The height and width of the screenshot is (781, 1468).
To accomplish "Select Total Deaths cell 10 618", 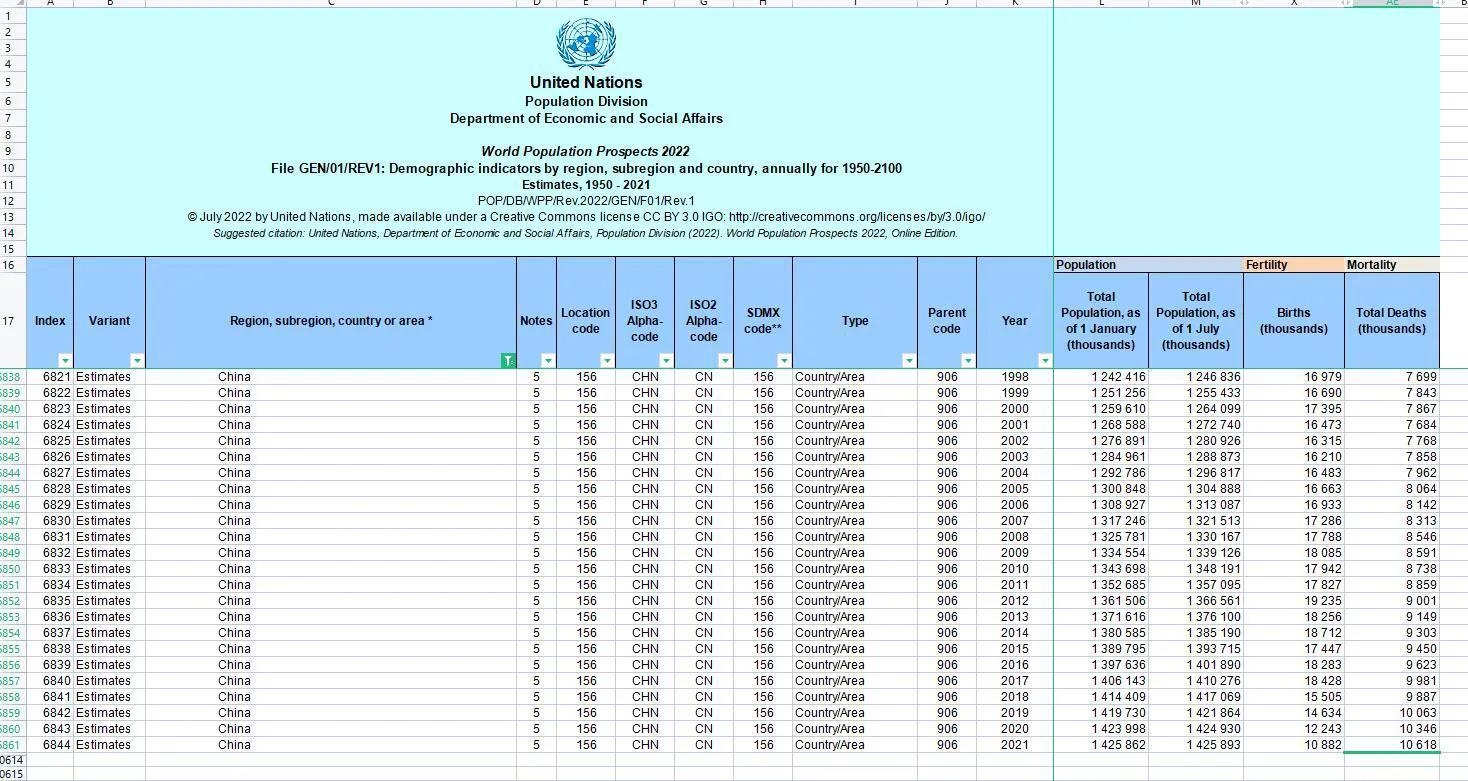I will click(1391, 745).
